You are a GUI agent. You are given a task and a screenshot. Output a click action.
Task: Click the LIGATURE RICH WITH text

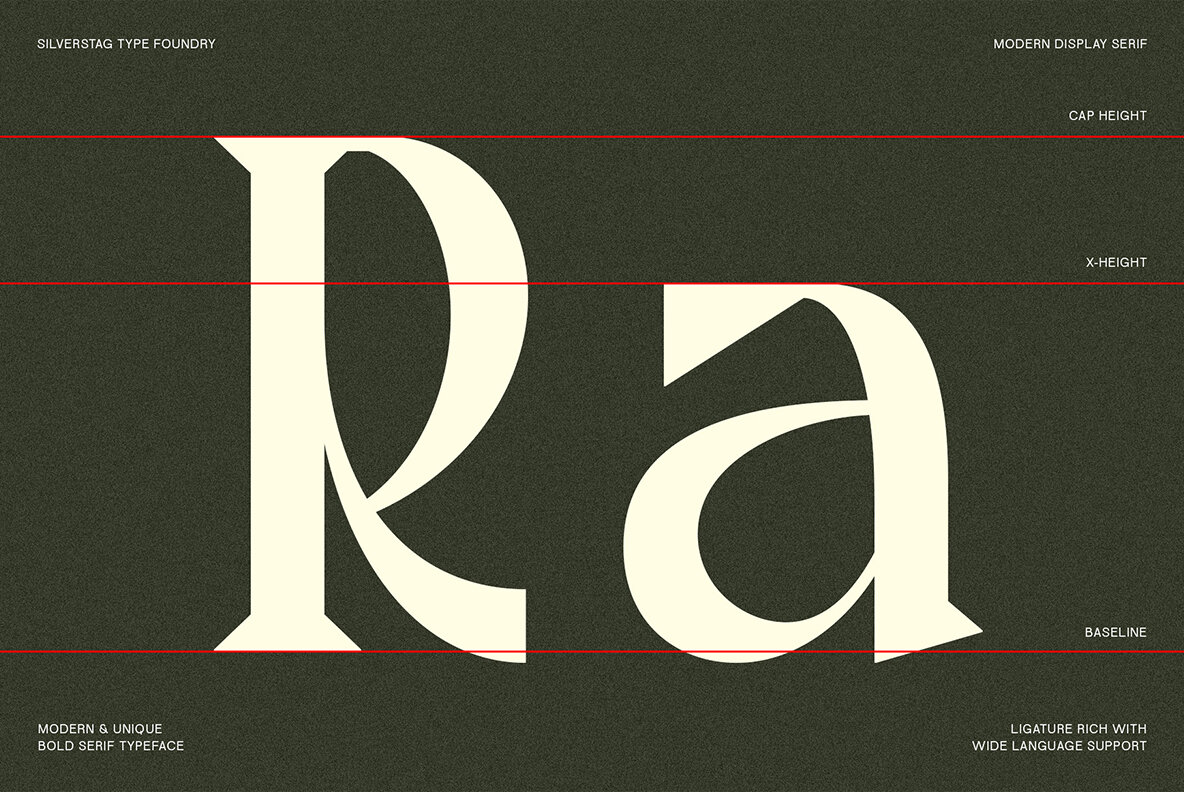1065,729
